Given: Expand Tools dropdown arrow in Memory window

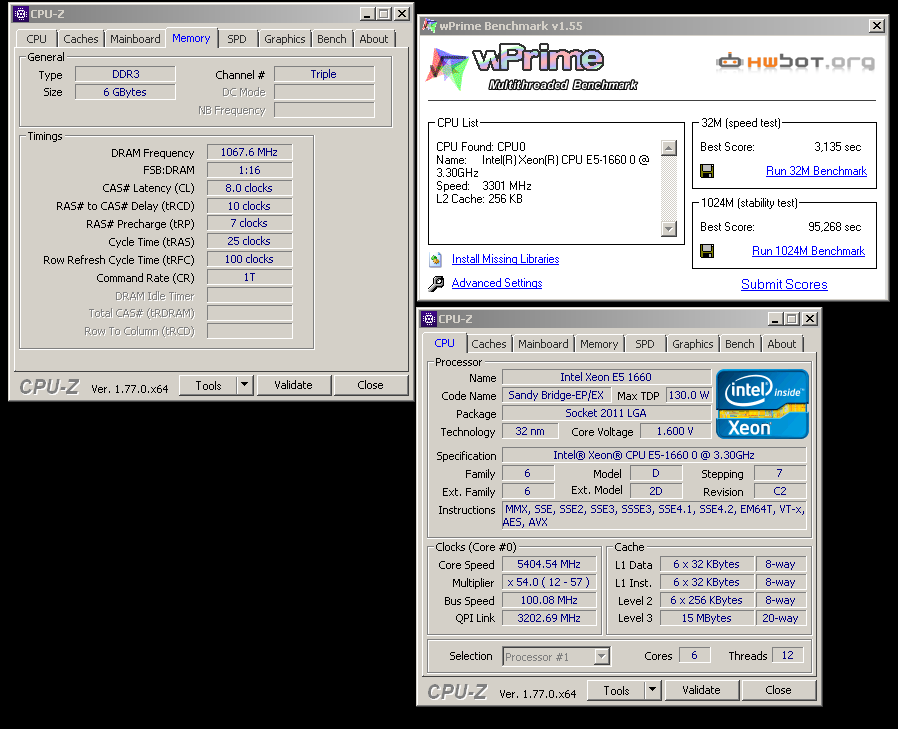Looking at the screenshot, I should [245, 385].
